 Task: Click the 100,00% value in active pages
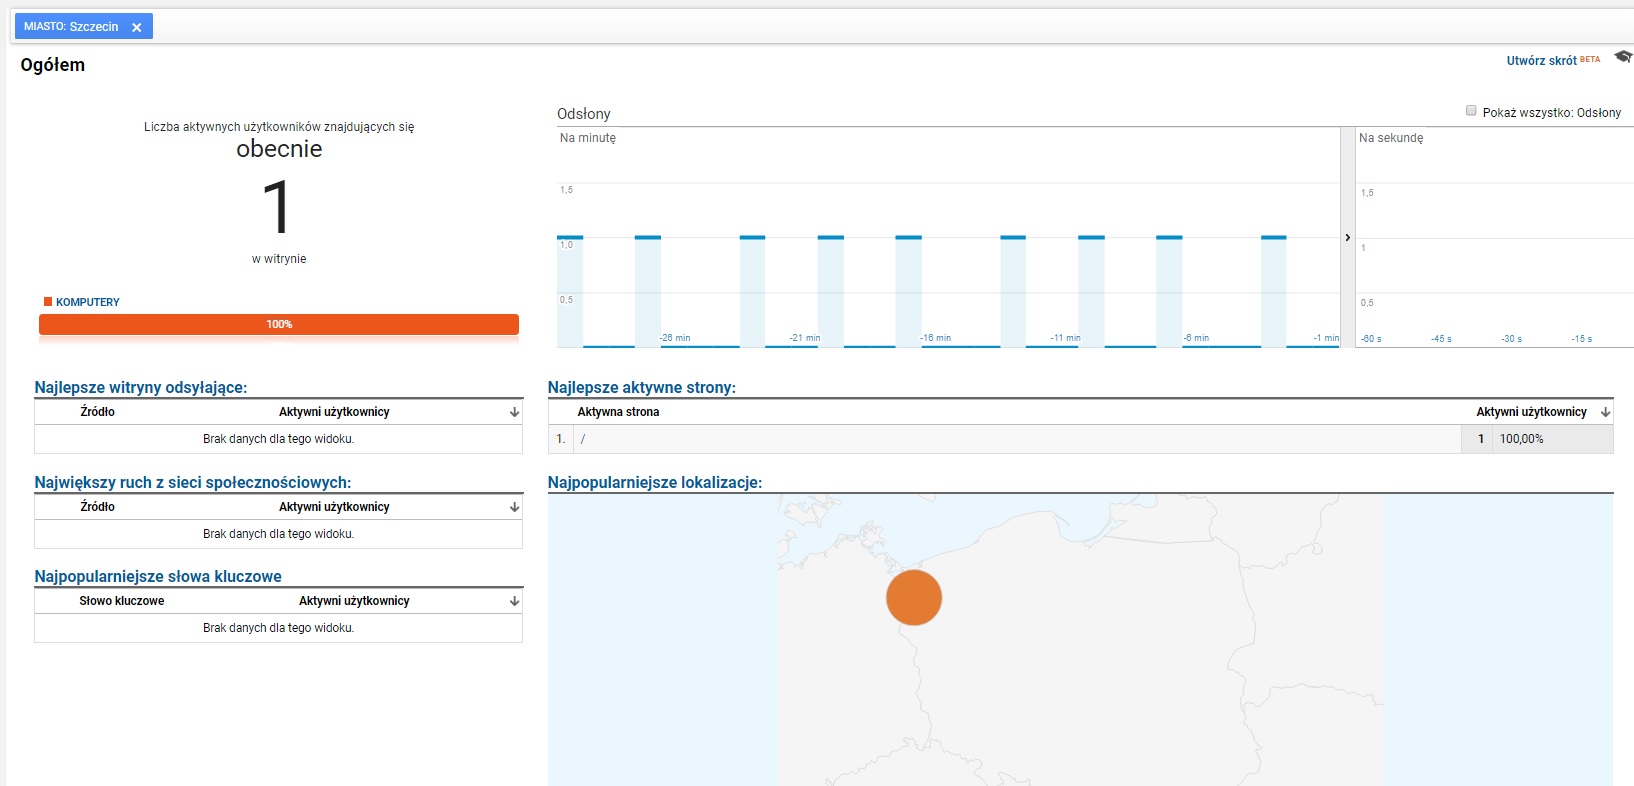click(x=1521, y=439)
